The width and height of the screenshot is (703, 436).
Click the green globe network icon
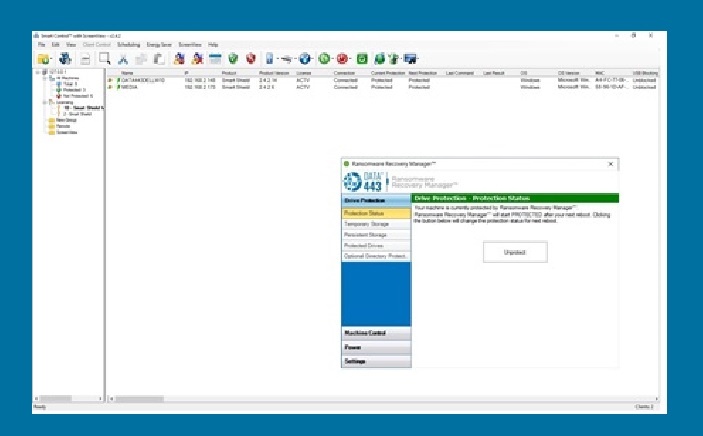coord(379,59)
